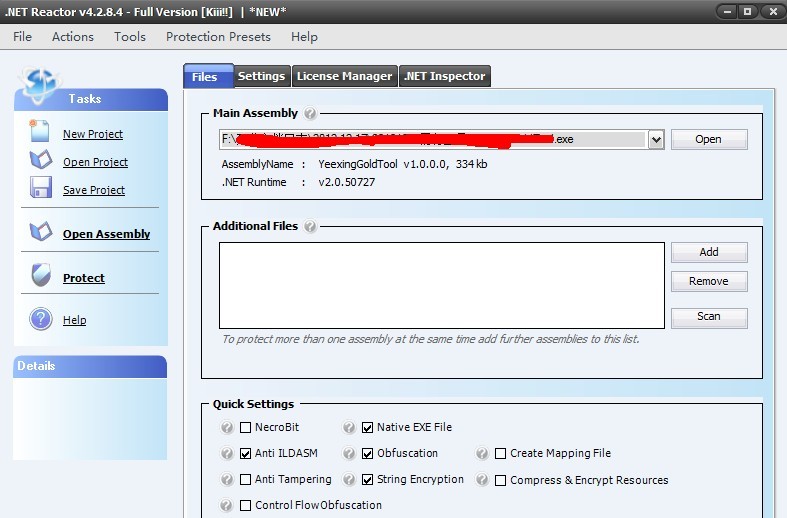Click the help icon before Native EXE File
Screen dimensions: 787x518
tap(349, 427)
